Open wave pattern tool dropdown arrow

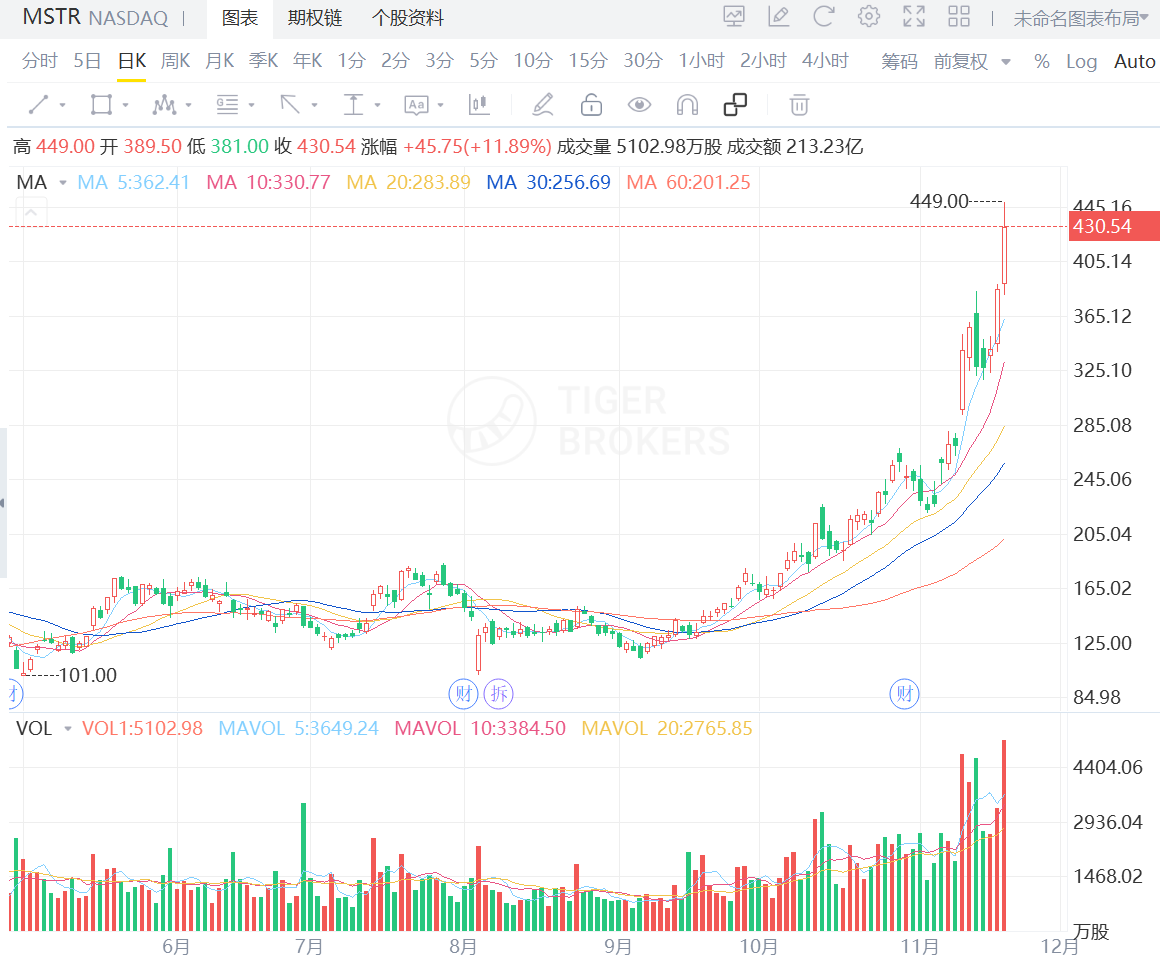(188, 105)
